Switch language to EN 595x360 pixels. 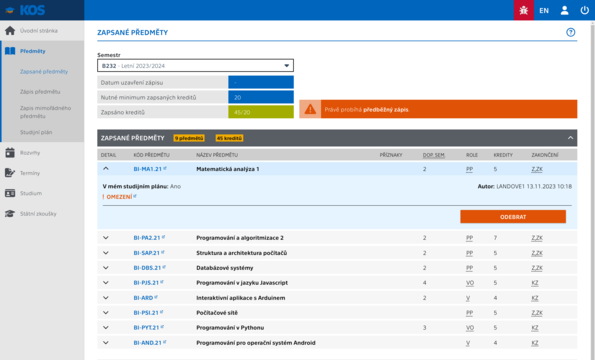tap(544, 11)
